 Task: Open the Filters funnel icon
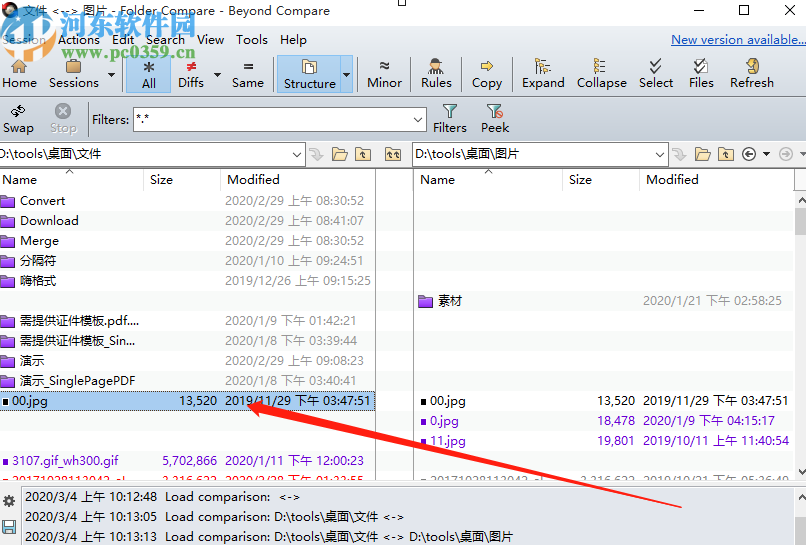point(449,119)
